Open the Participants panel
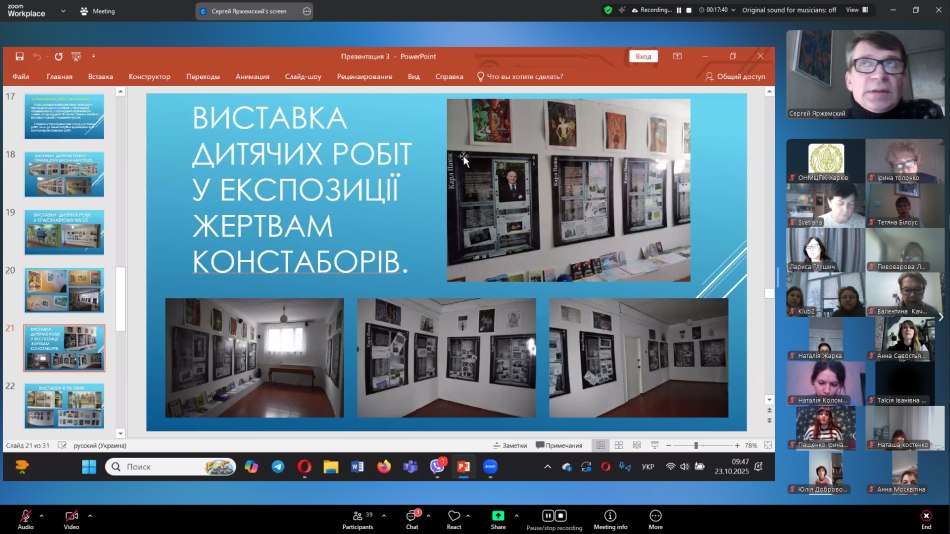The height and width of the screenshot is (534, 950). point(357,516)
